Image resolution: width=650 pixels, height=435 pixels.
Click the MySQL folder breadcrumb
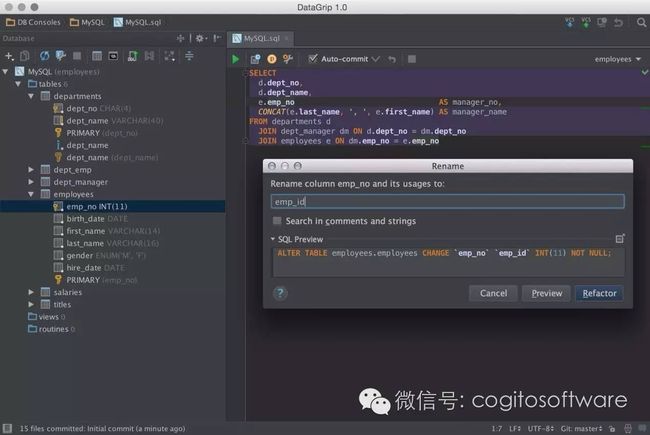click(x=87, y=22)
